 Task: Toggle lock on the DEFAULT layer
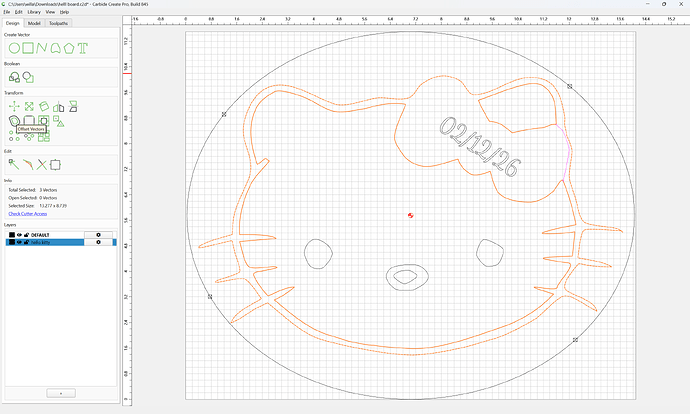pyautogui.click(x=26, y=235)
